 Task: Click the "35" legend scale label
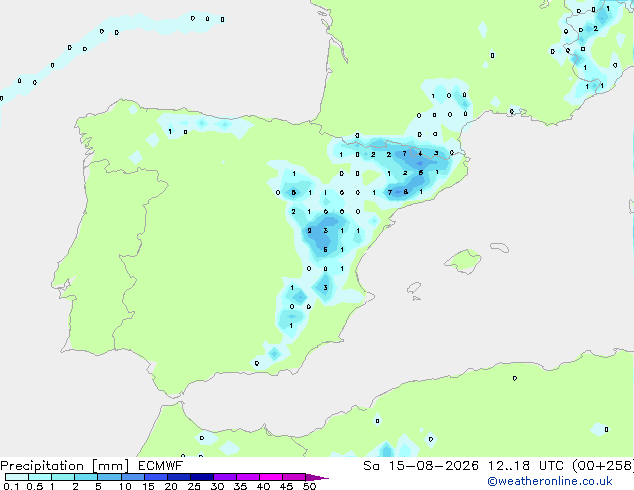pyautogui.click(x=240, y=486)
